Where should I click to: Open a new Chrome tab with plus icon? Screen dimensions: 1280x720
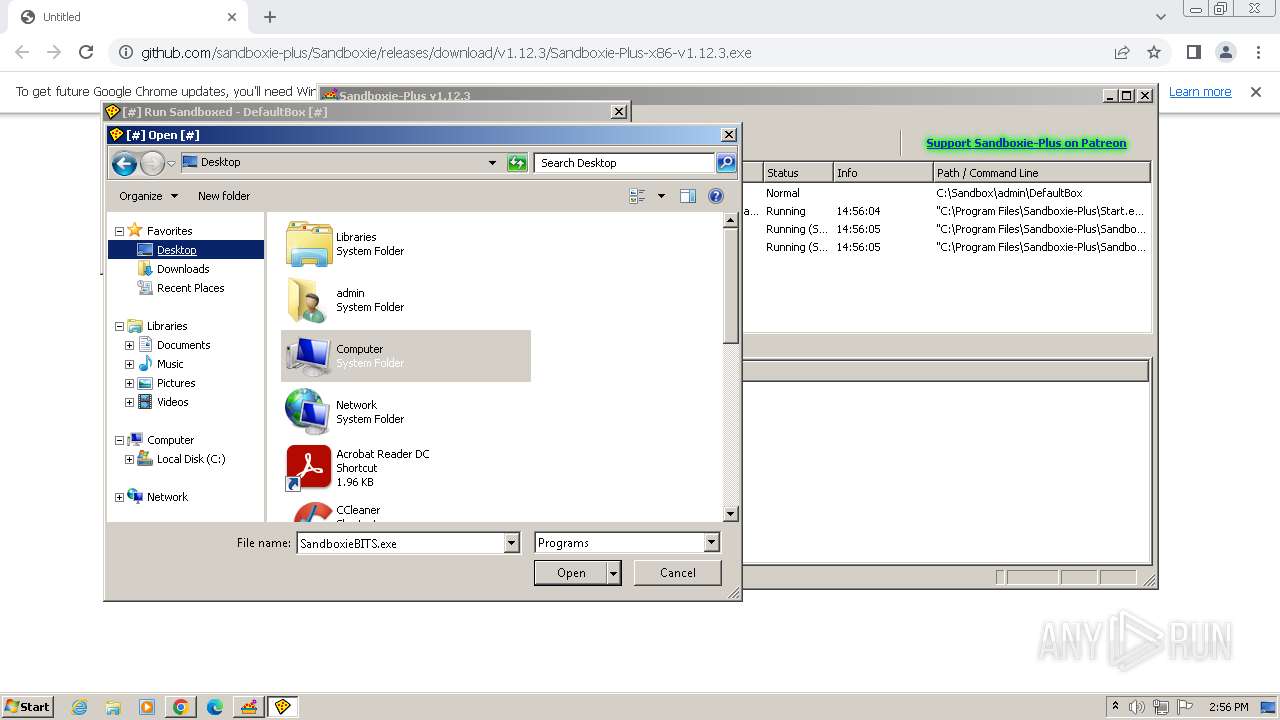pyautogui.click(x=270, y=17)
